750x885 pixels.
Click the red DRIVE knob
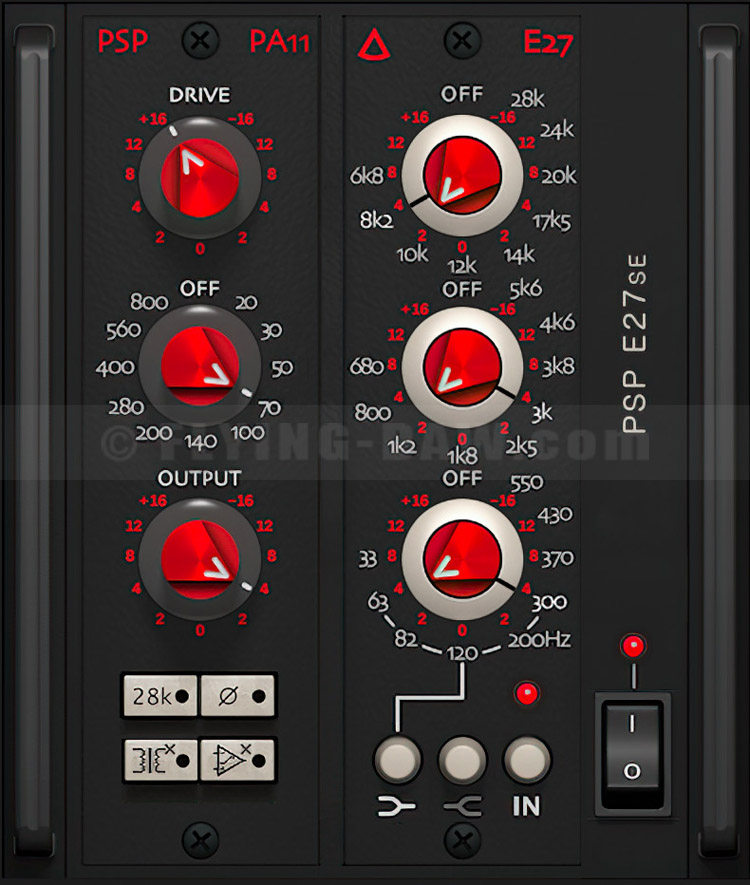pyautogui.click(x=200, y=178)
